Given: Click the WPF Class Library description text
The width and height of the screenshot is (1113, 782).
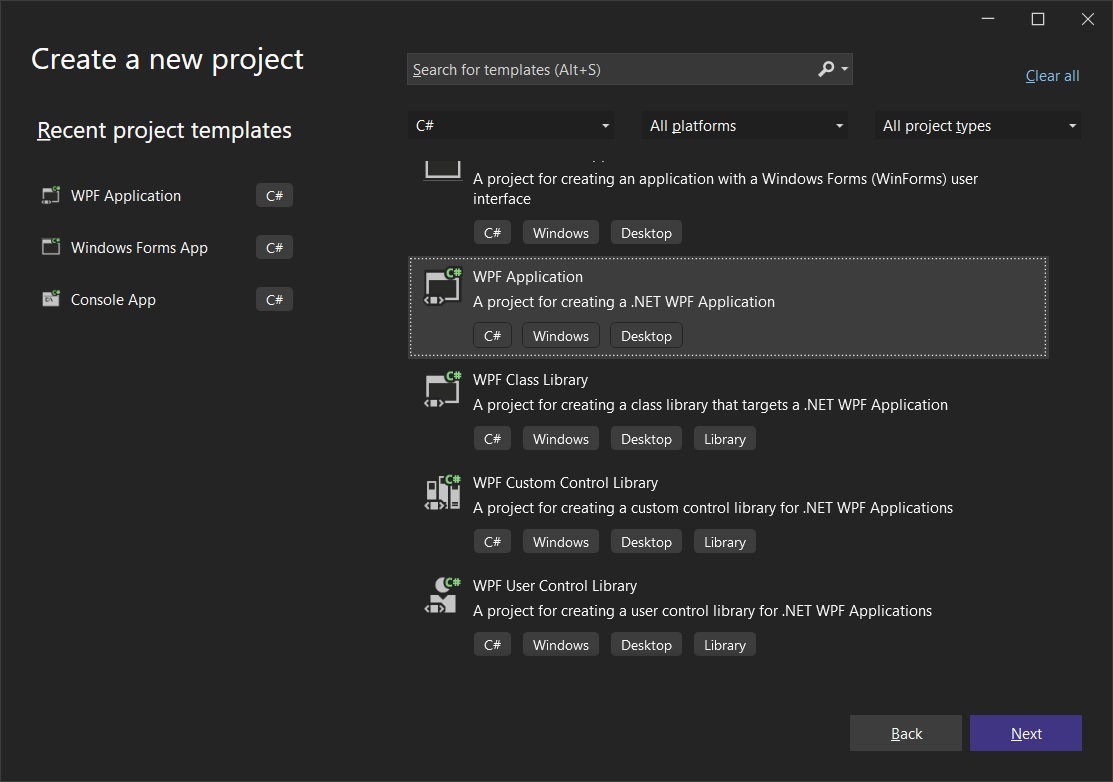Looking at the screenshot, I should (x=710, y=404).
